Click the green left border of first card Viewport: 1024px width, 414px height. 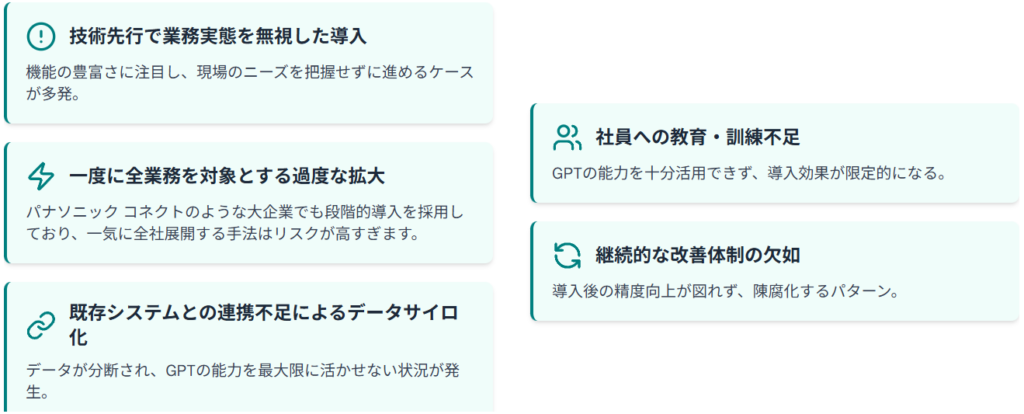6,63
